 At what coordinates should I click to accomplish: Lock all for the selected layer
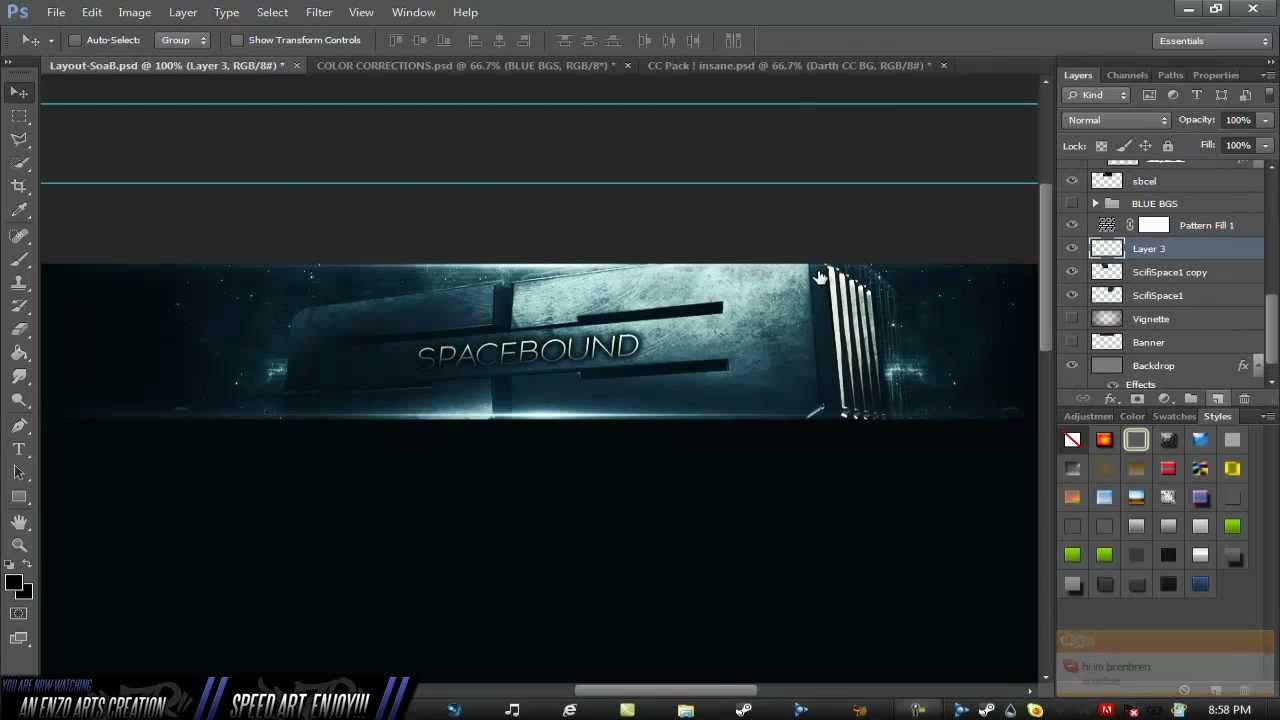pos(1167,146)
